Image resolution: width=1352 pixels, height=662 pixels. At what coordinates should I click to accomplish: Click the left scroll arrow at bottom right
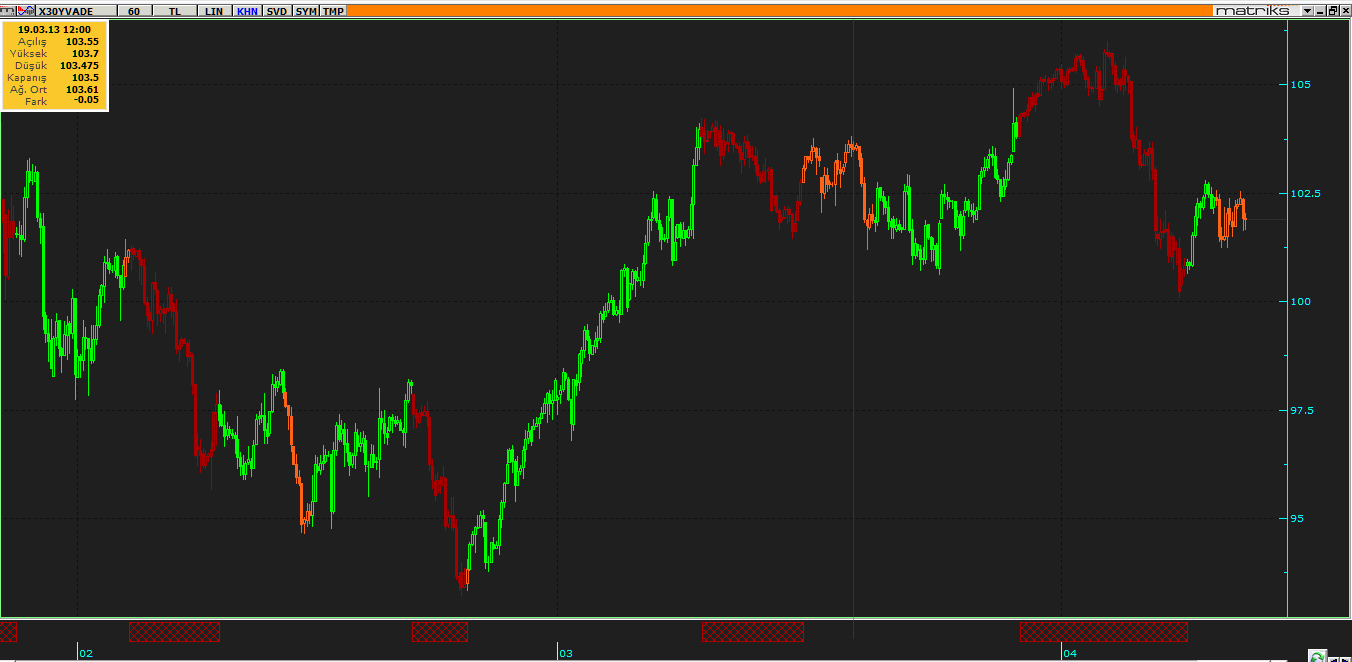pos(1334,659)
